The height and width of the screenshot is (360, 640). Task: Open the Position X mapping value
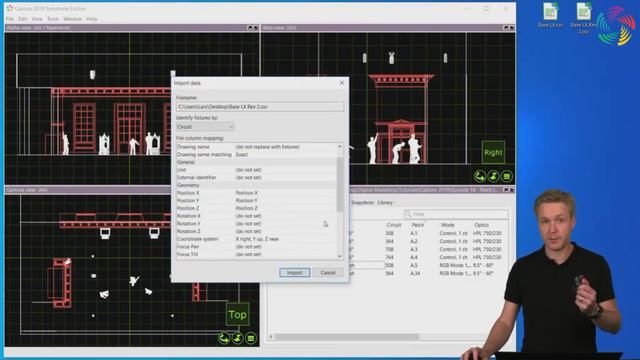[x=247, y=193]
